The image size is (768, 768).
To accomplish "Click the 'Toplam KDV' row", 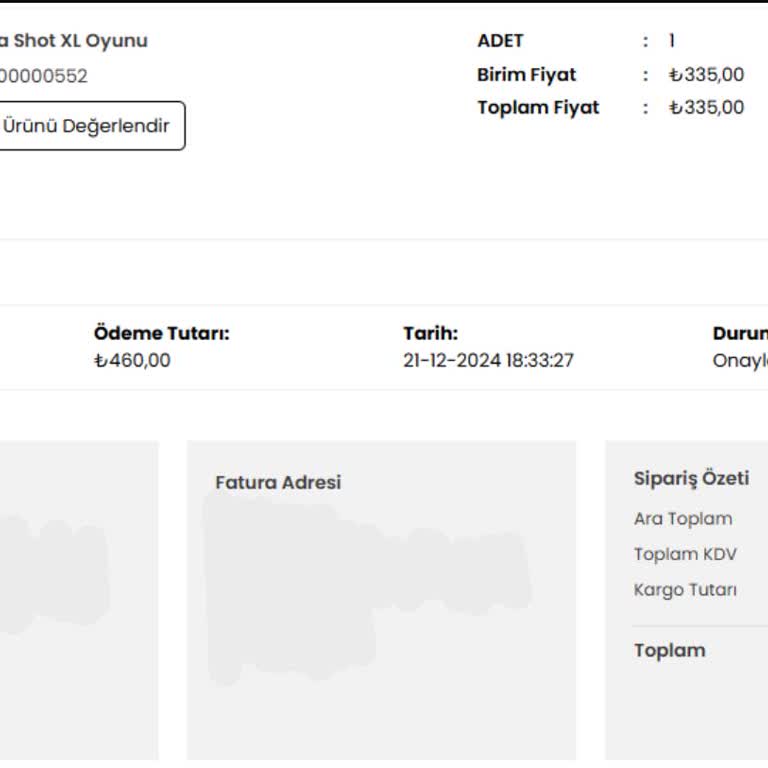I will [685, 554].
